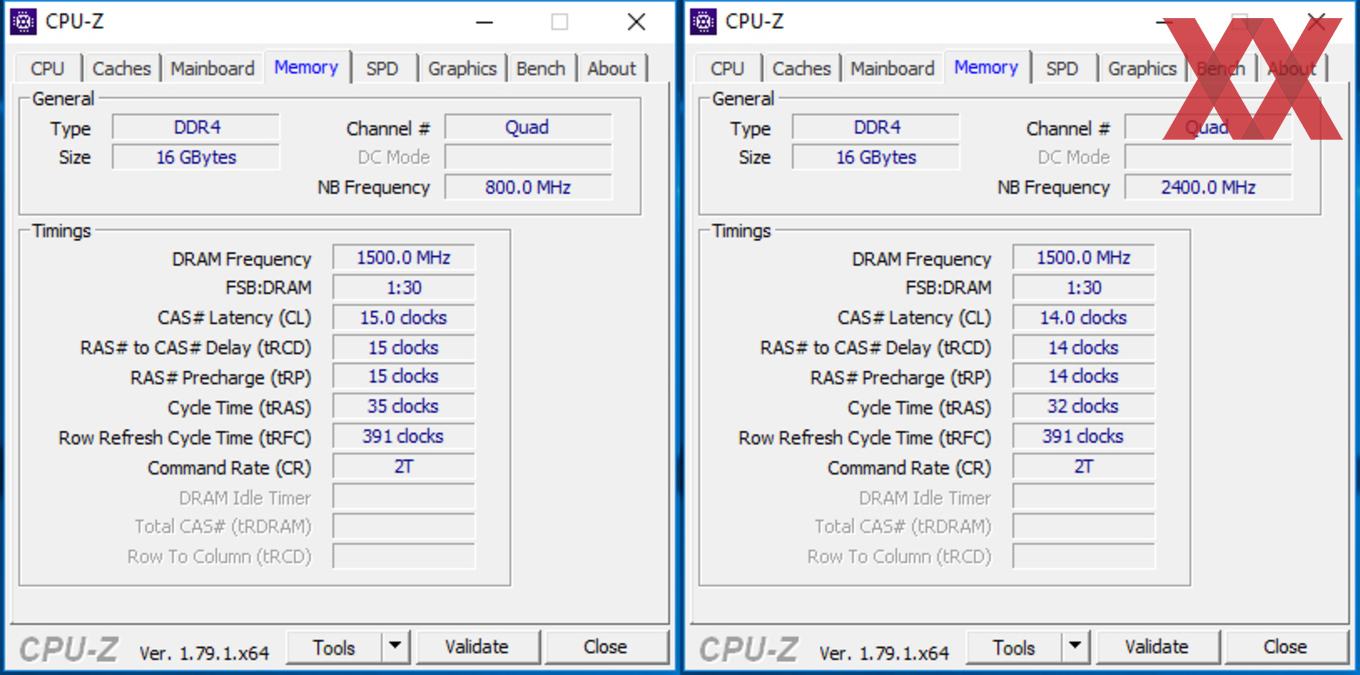Click Validate button in left window

point(477,647)
